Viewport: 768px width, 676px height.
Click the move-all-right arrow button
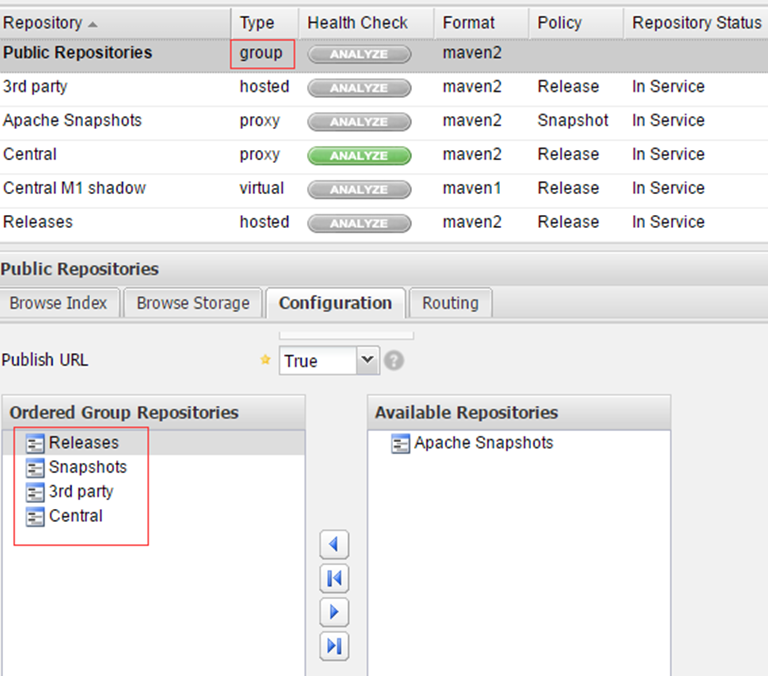[x=334, y=646]
